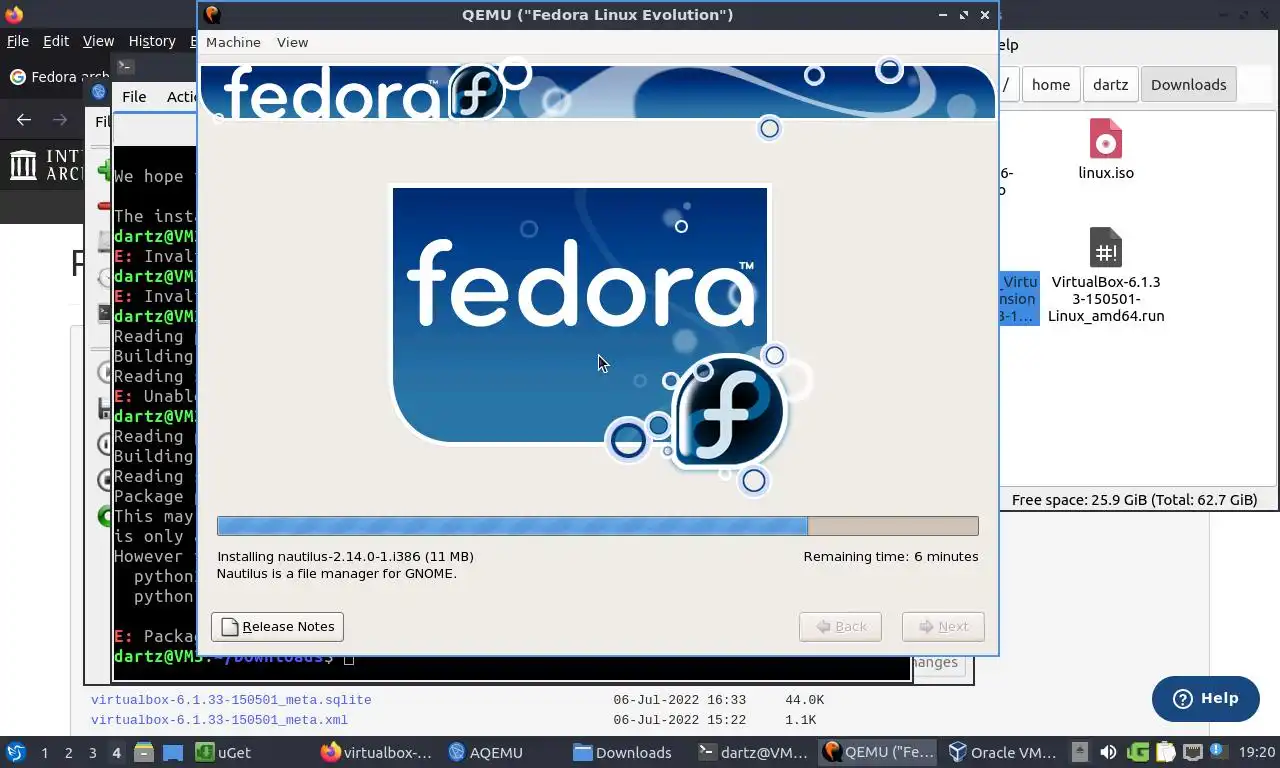1280x768 pixels.
Task: Open Firefox View menu
Action: coord(98,41)
